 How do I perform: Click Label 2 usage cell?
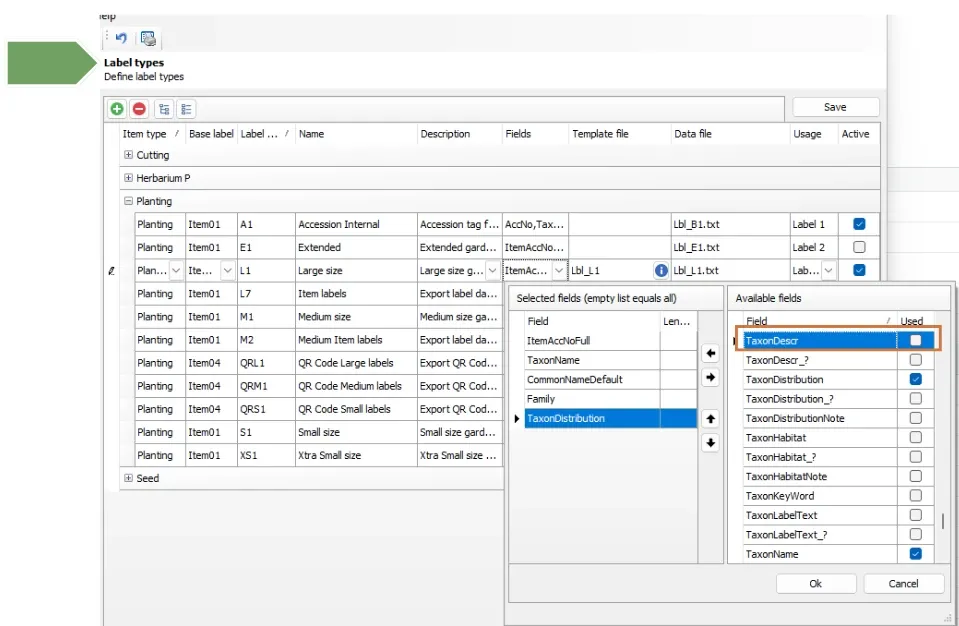[x=813, y=247]
